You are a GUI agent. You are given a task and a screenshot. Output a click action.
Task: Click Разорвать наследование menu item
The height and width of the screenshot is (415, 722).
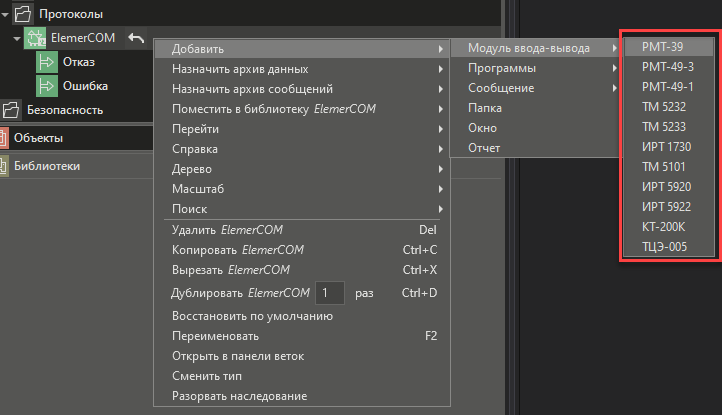[239, 396]
